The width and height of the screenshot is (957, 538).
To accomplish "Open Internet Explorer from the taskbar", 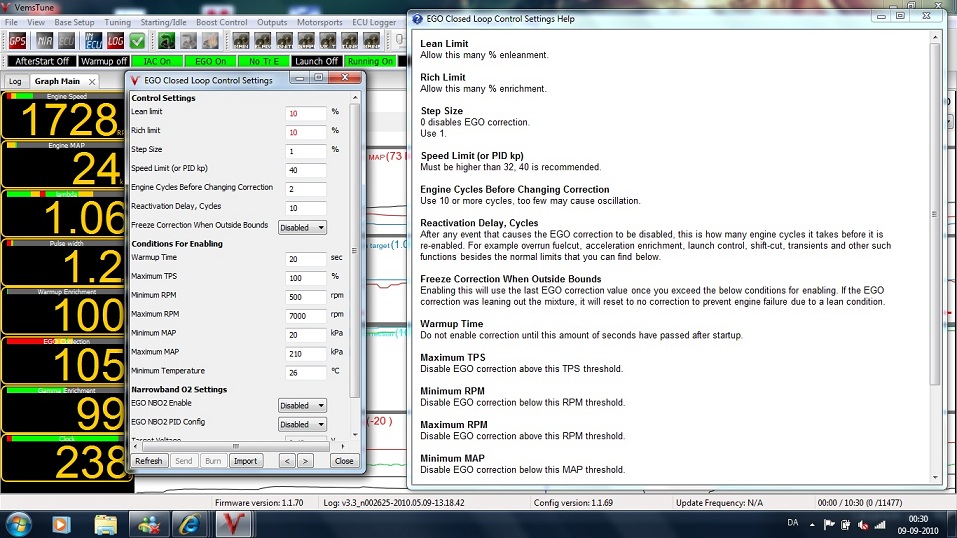I will coord(190,524).
